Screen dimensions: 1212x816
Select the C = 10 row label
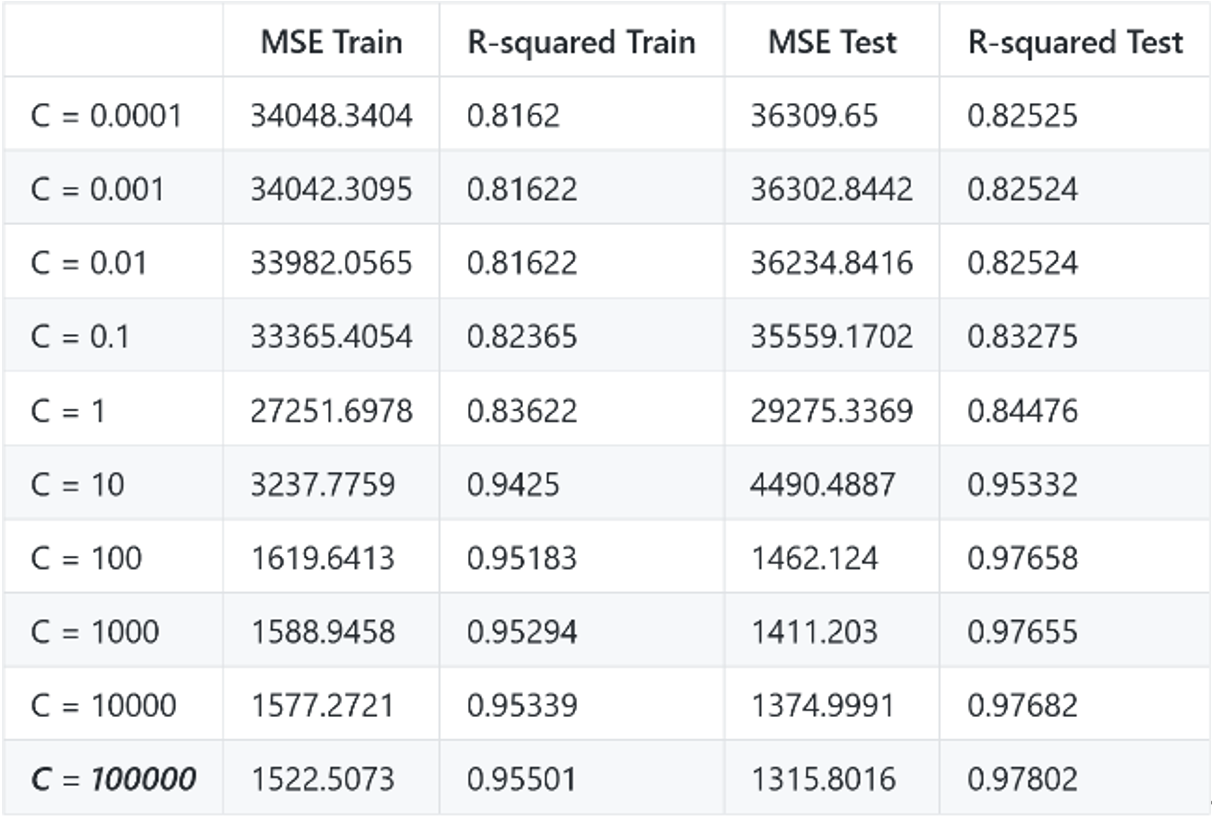point(77,484)
